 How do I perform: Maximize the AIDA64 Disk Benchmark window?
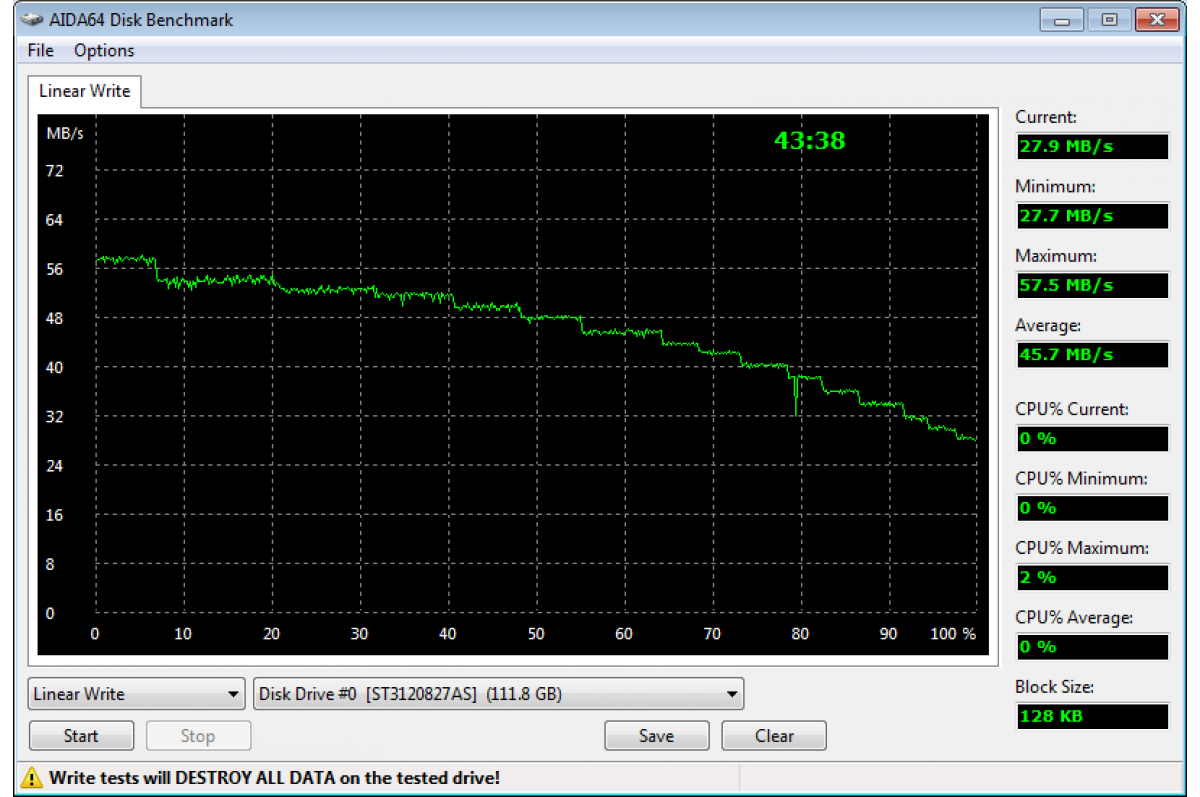[1109, 19]
